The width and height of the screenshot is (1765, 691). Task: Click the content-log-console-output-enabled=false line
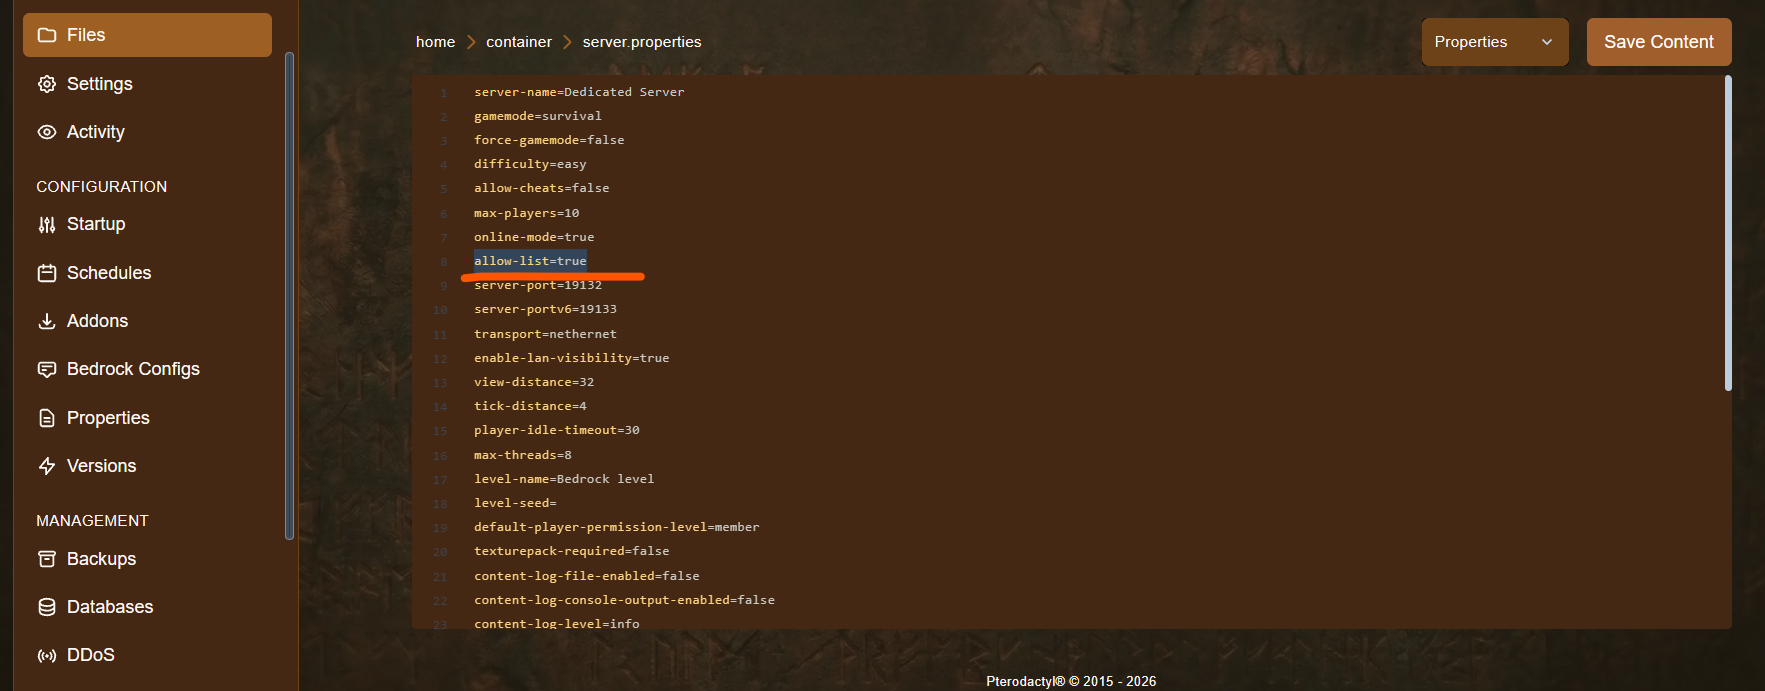click(625, 600)
